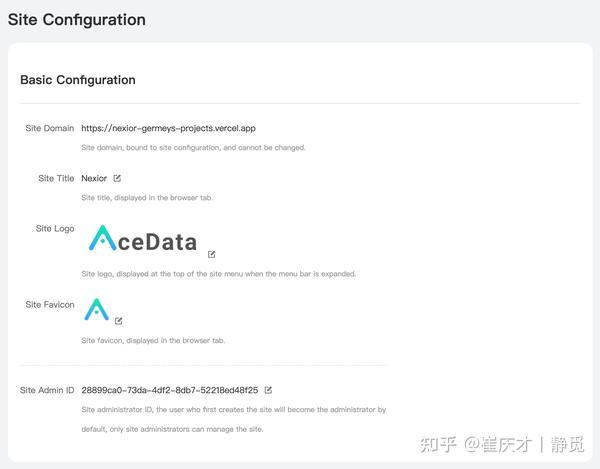Image resolution: width=600 pixels, height=469 pixels.
Task: Edit the Site Title Nexior
Action: (x=117, y=178)
